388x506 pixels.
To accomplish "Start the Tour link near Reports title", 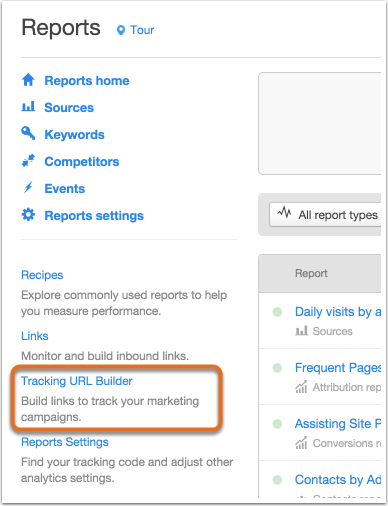I will [x=142, y=30].
